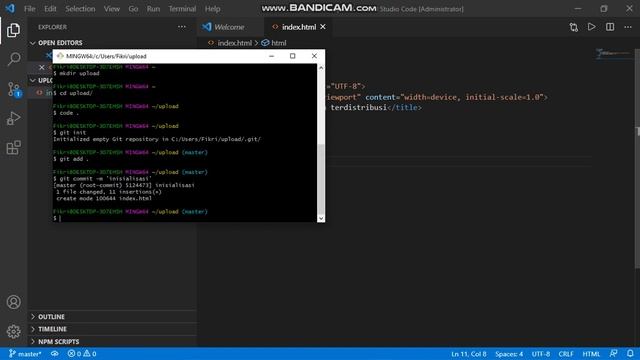Click the errors and warnings count in status bar
This screenshot has height=360, width=640.
coord(82,353)
